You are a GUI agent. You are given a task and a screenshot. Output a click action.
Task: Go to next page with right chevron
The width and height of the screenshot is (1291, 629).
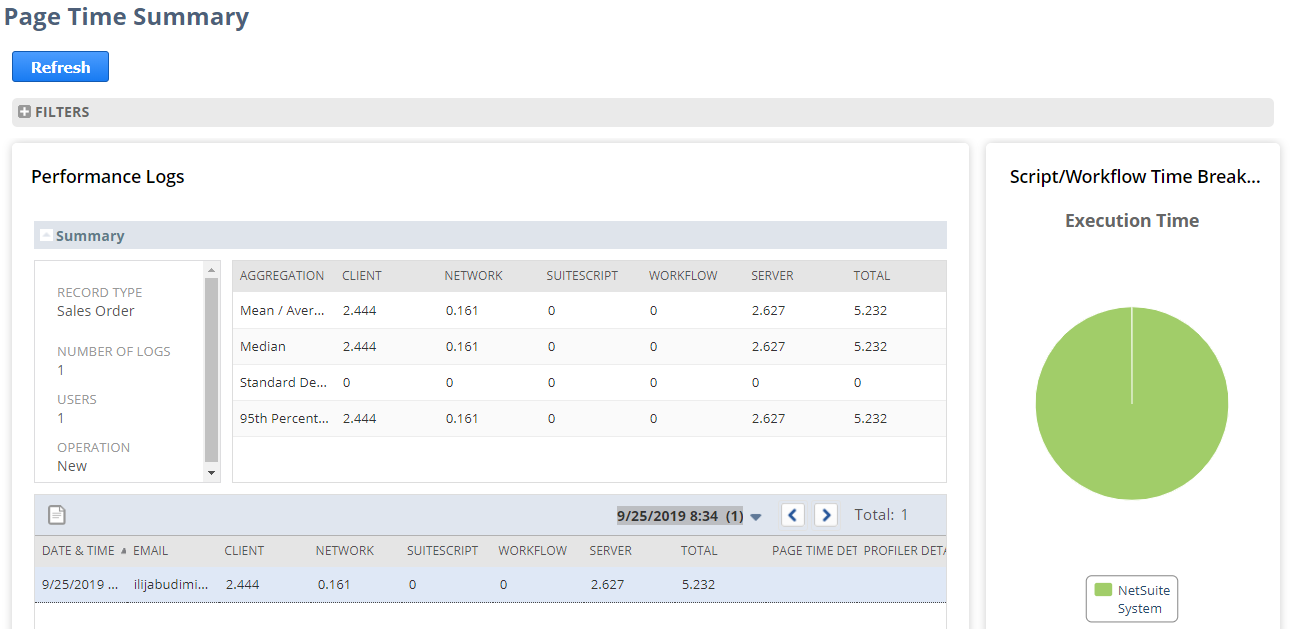[x=825, y=514]
